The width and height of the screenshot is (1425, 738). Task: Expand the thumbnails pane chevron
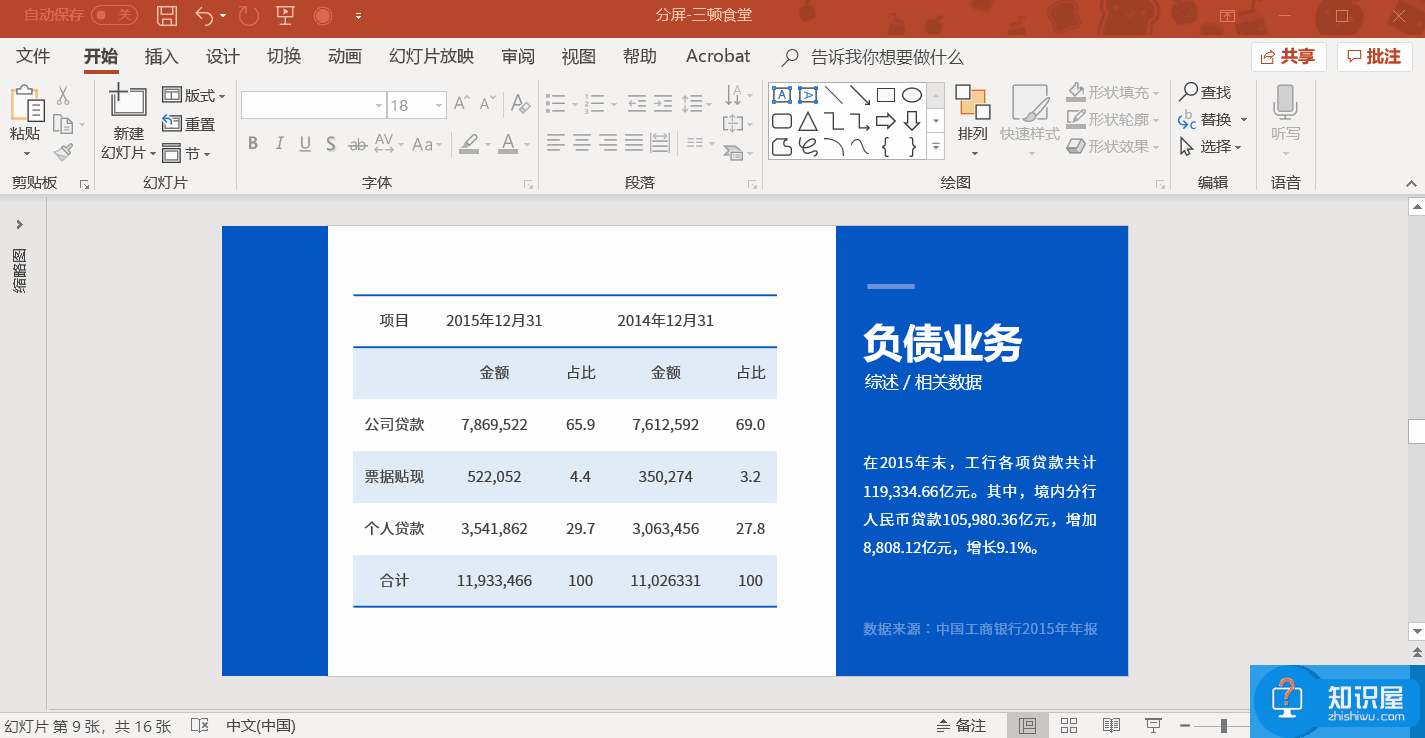[19, 224]
